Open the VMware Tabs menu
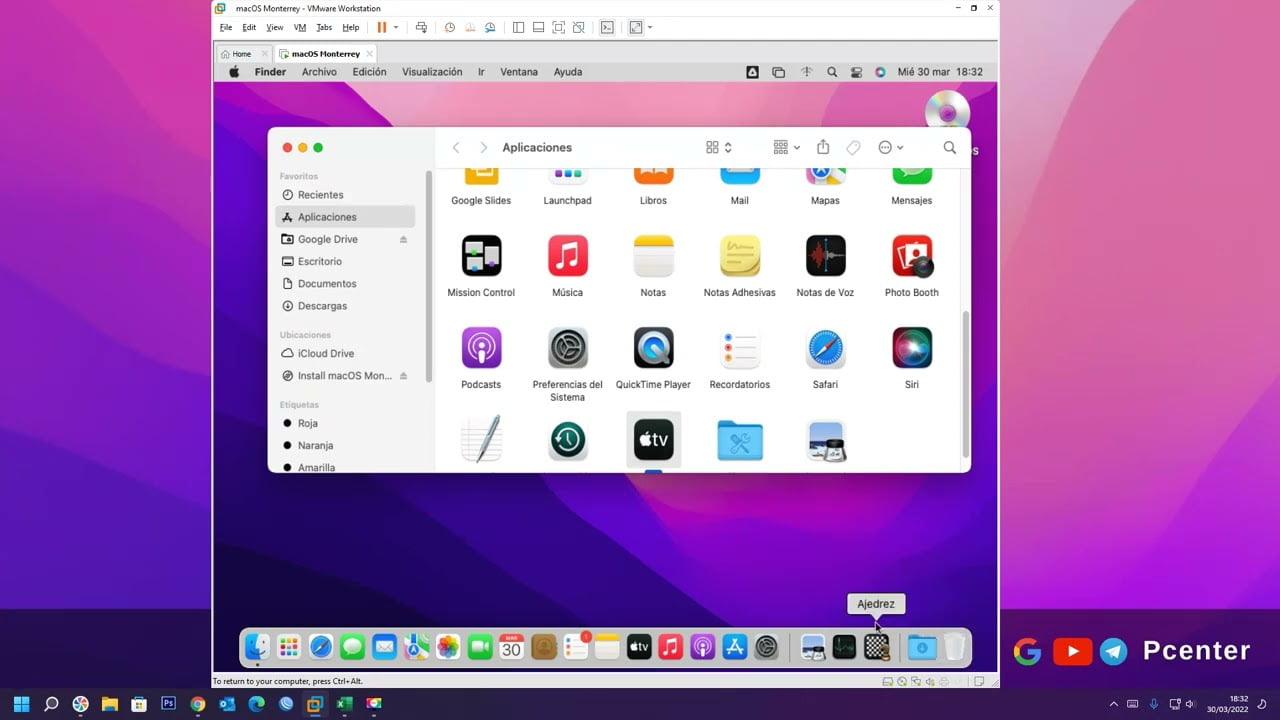This screenshot has width=1280, height=720. pyautogui.click(x=324, y=28)
